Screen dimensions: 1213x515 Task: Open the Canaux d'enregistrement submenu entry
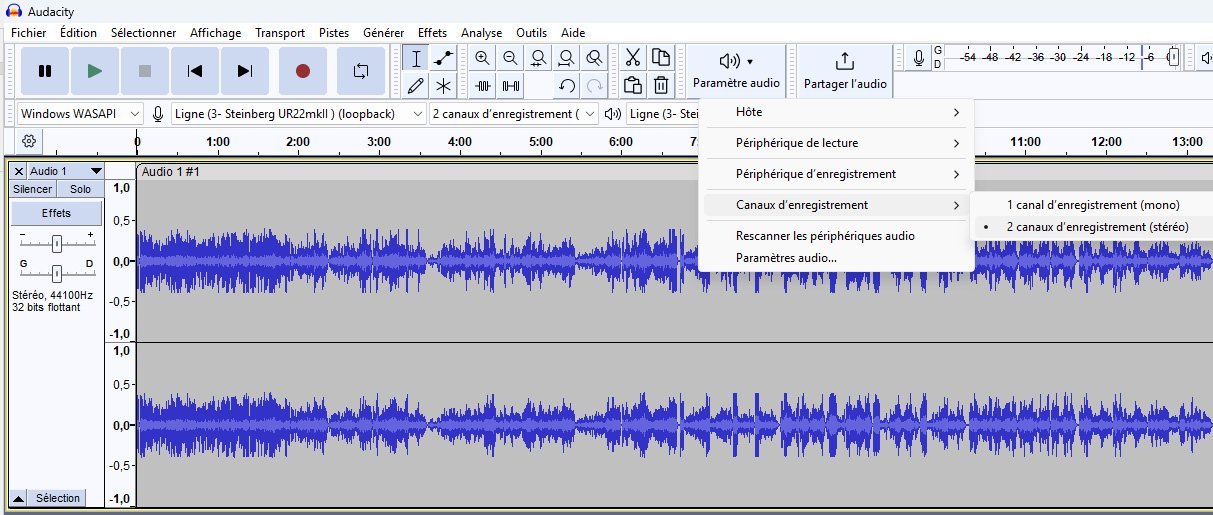pos(836,205)
